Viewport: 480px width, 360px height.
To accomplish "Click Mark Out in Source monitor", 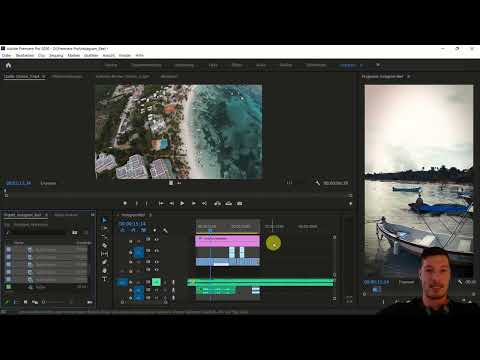I will pyautogui.click(x=146, y=203).
